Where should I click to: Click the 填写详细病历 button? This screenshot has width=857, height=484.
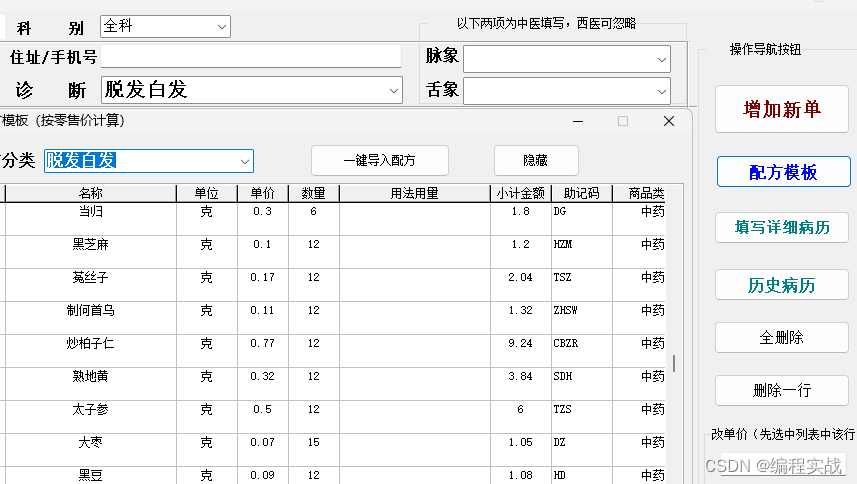[x=782, y=227]
